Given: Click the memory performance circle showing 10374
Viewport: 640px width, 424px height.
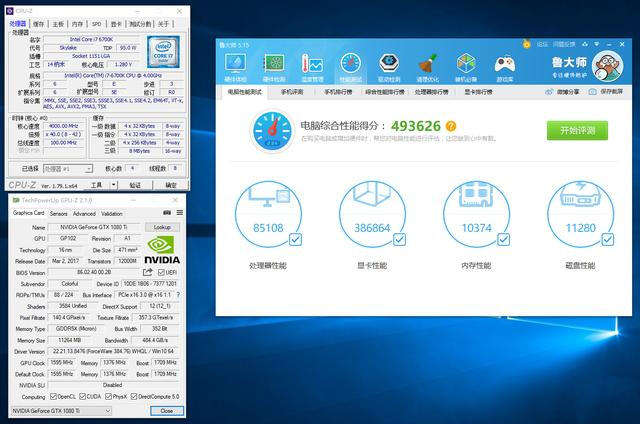Looking at the screenshot, I should [x=476, y=214].
